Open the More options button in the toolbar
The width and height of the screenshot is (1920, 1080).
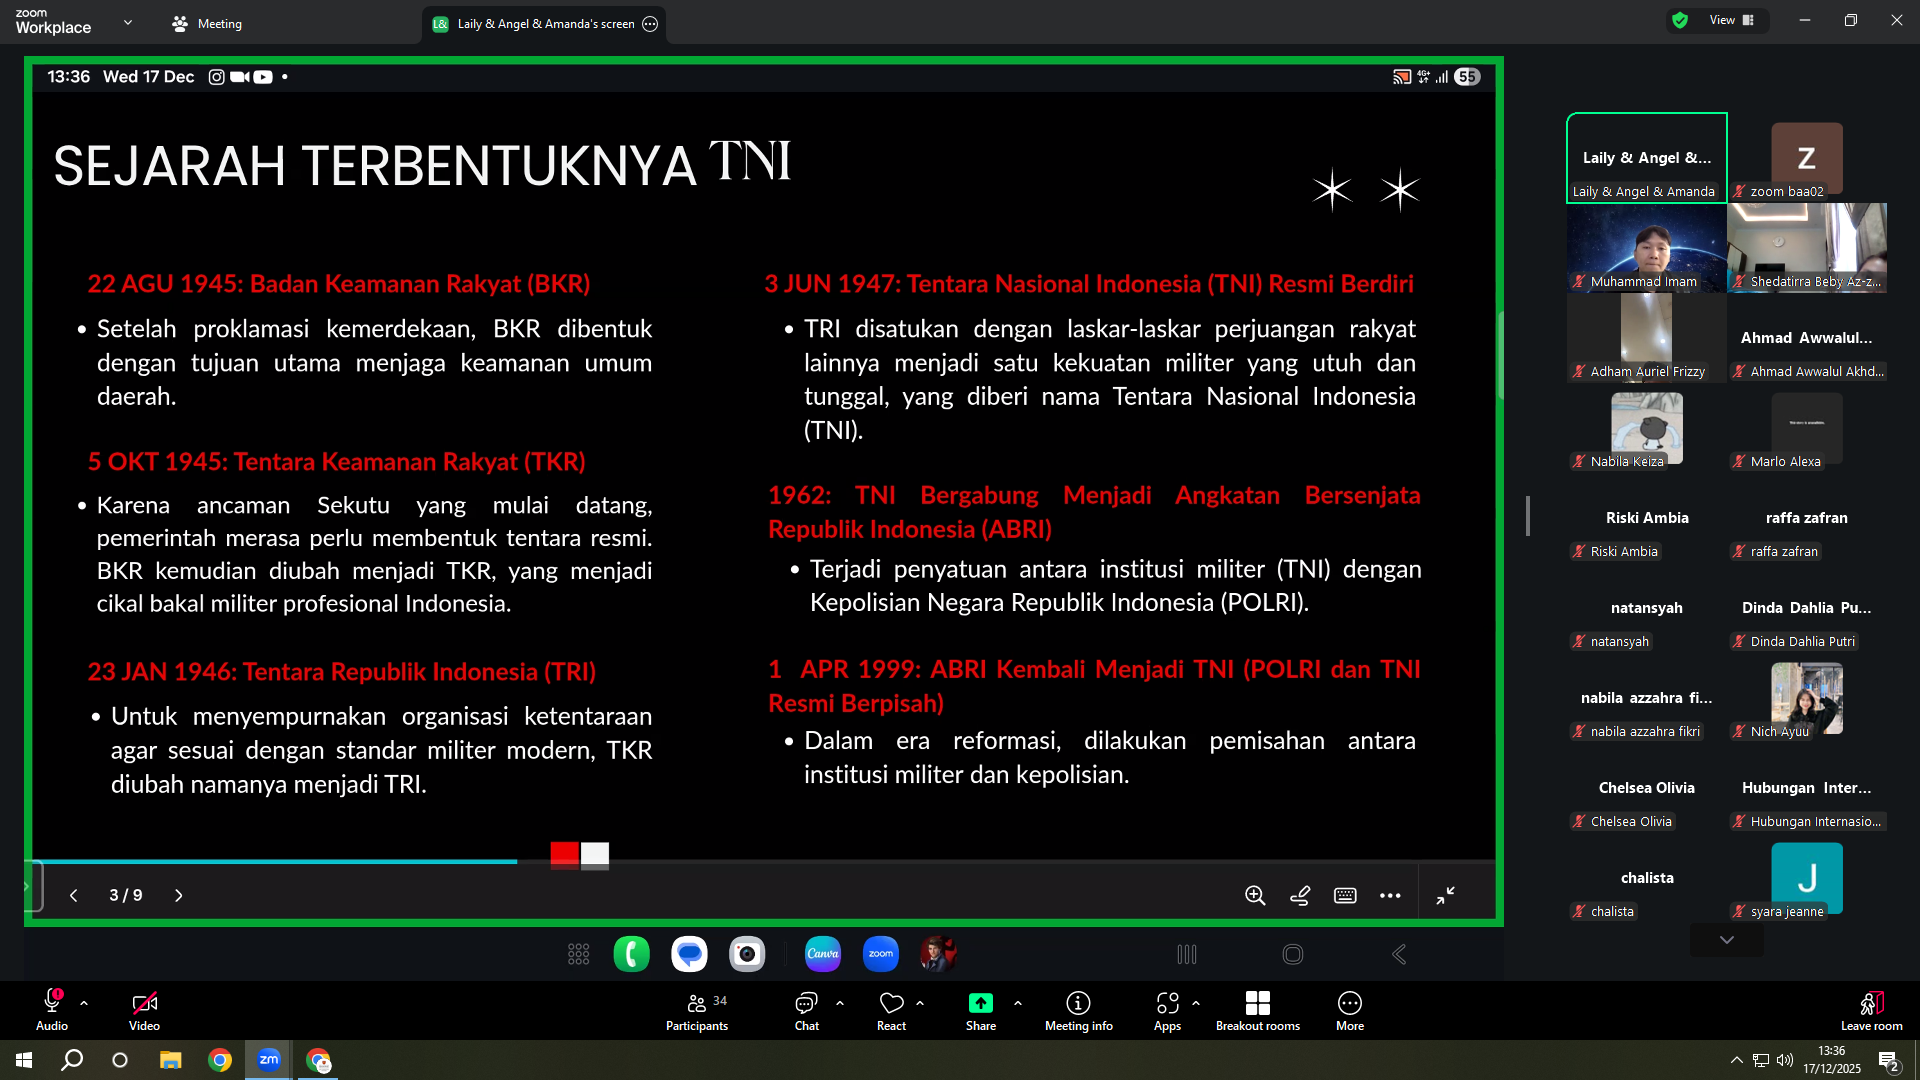pos(1350,1010)
